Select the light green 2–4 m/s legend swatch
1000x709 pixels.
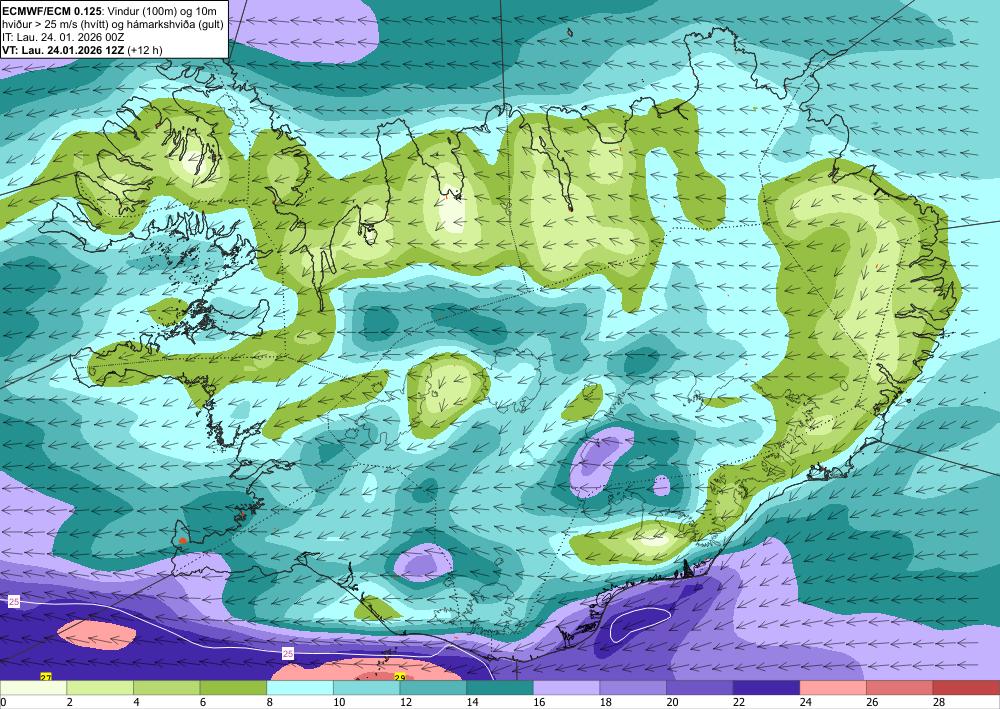(99, 688)
